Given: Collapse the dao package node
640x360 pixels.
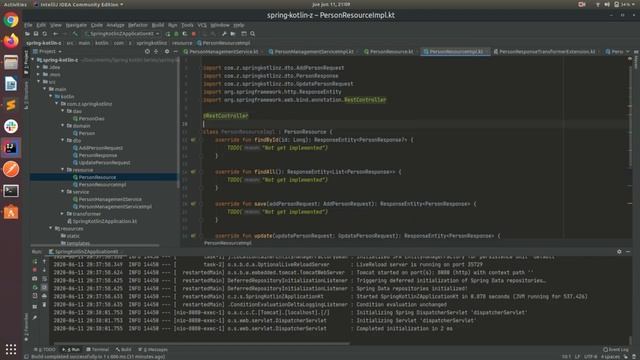Looking at the screenshot, I should tap(63, 111).
